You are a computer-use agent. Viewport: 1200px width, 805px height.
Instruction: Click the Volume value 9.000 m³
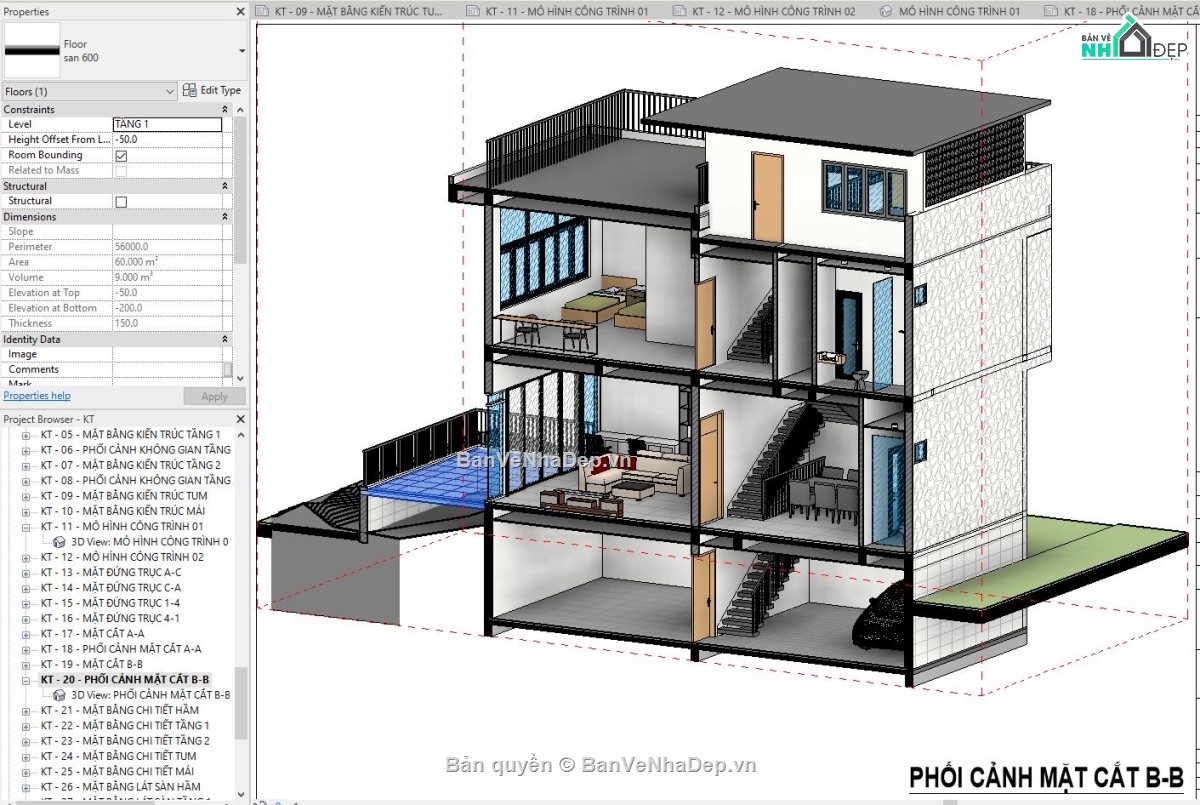(x=167, y=277)
